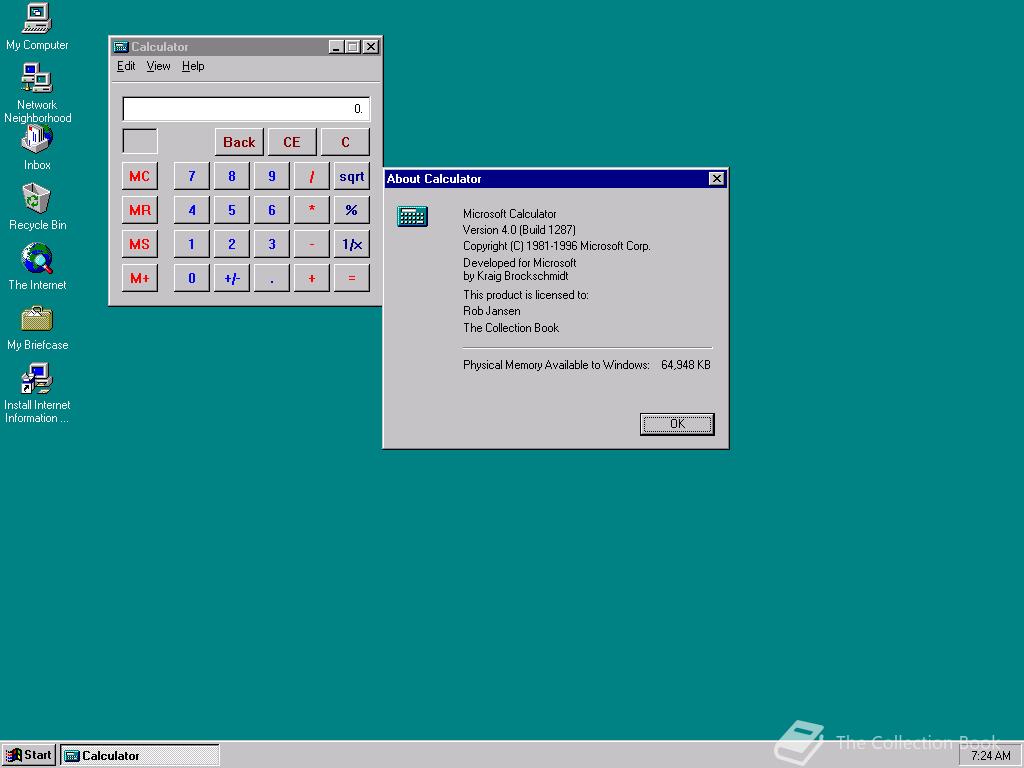Click the 9 digit key
The height and width of the screenshot is (768, 1024).
272,176
